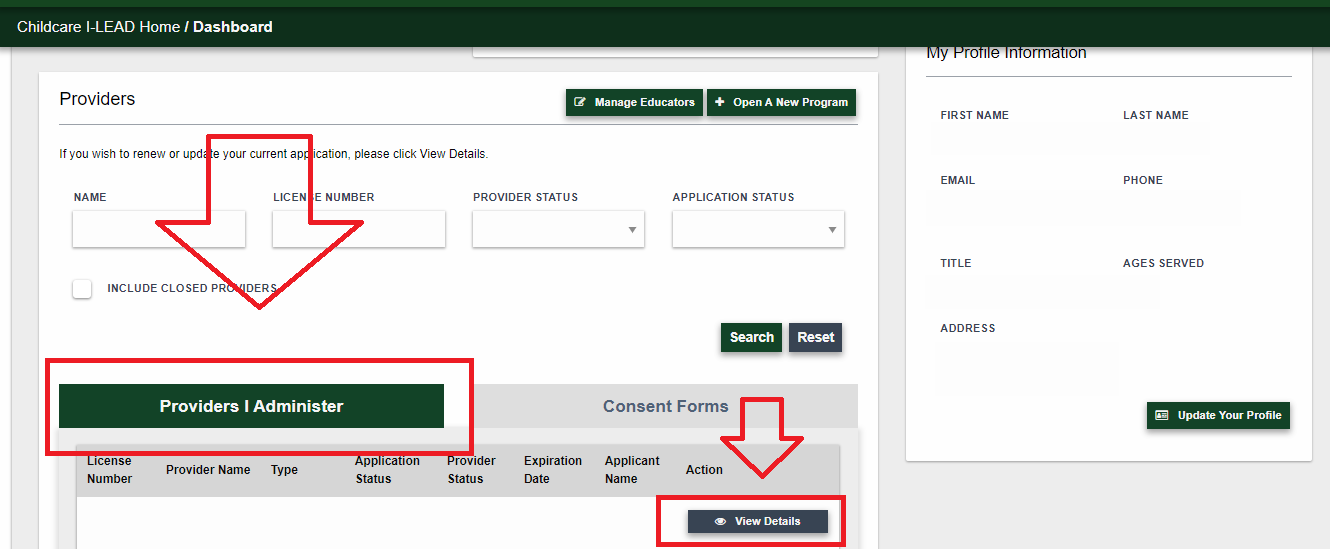Enable the Include Closed Providers checkbox

coord(82,288)
